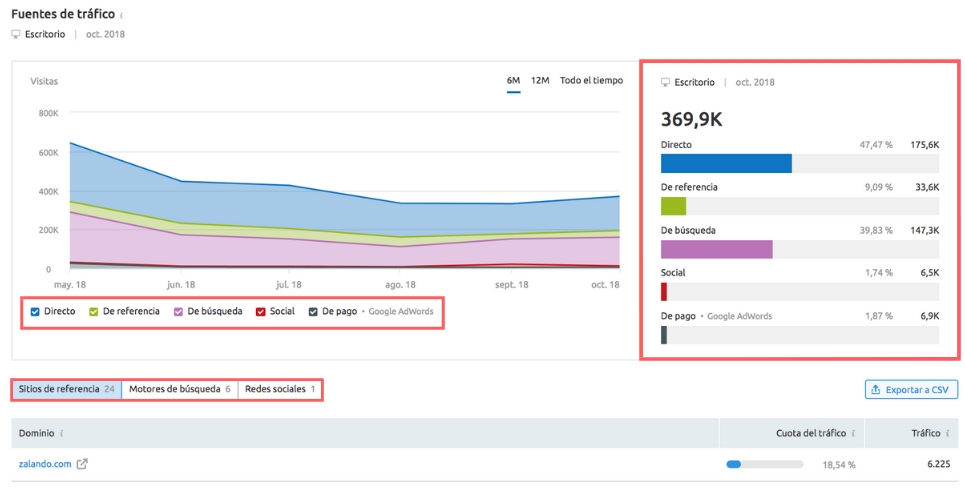Viewport: 965px width, 494px height.
Task: Click desktop icon next to Escritorio under title
Action: click(16, 34)
